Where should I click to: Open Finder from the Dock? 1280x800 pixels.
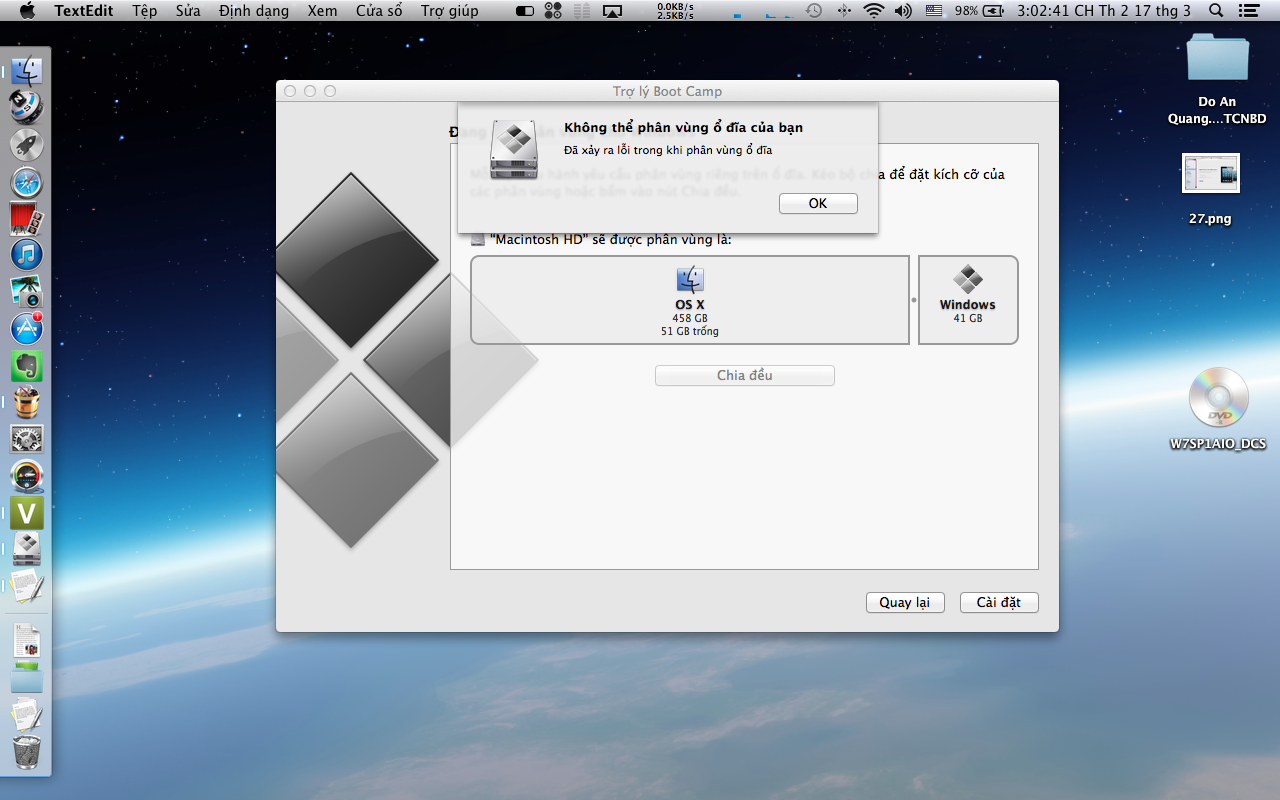pyautogui.click(x=27, y=72)
